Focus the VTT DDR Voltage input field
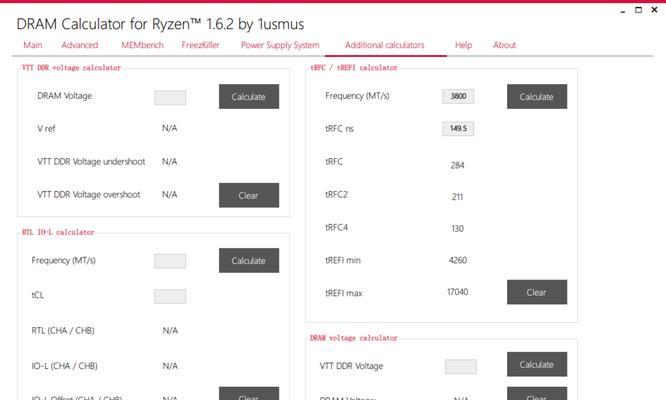The height and width of the screenshot is (400, 666). 461,367
